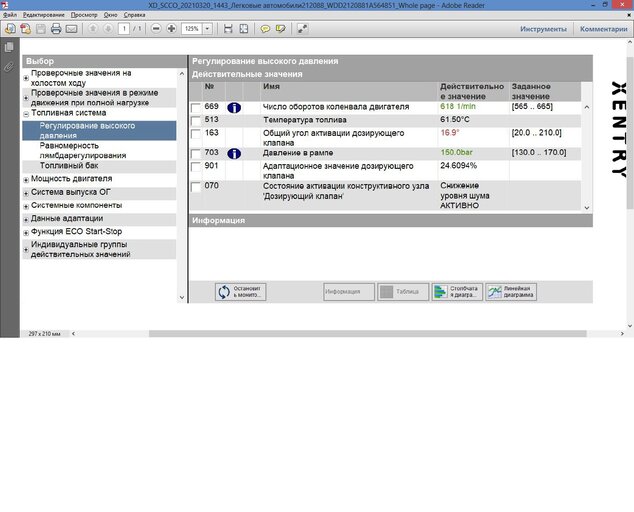The image size is (634, 512).
Task: Toggle read mode expand icon
Action: click(x=302, y=29)
